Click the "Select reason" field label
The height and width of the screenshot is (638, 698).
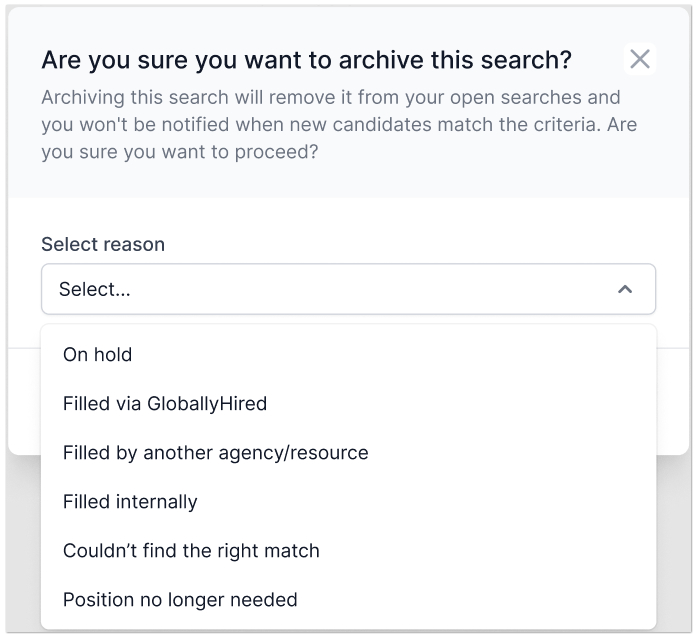pyautogui.click(x=103, y=244)
